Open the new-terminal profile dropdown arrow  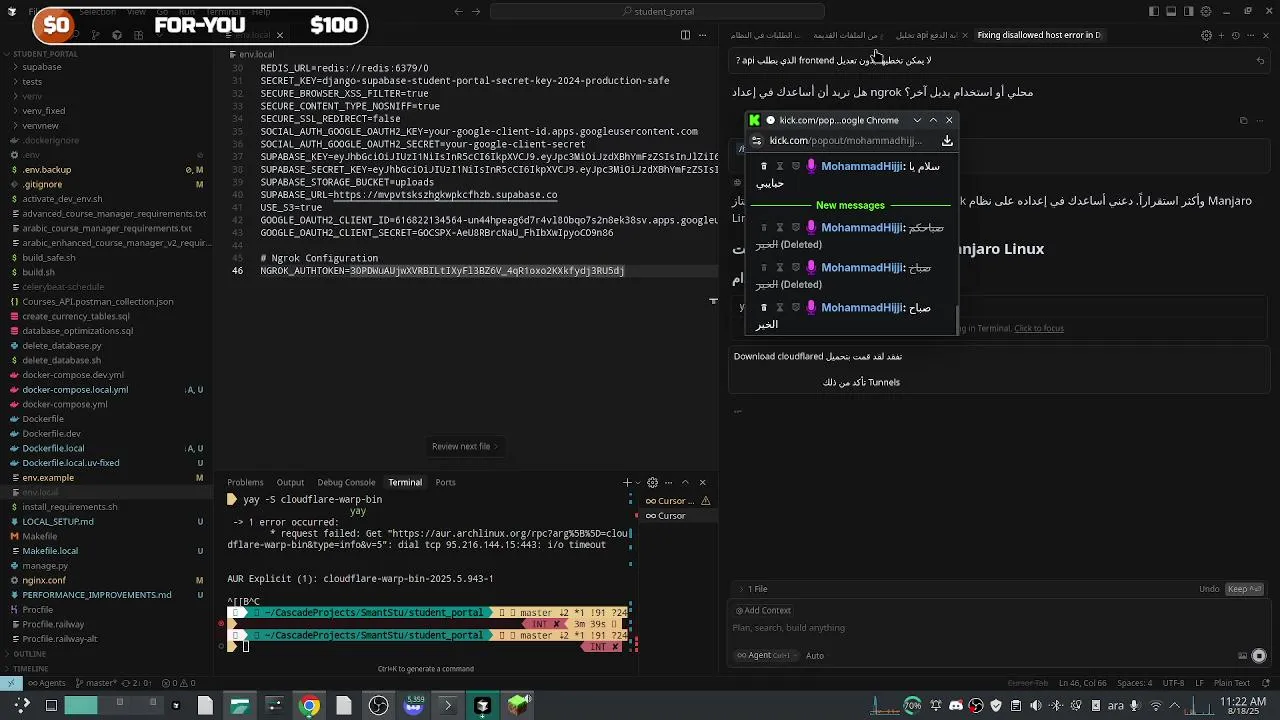click(637, 482)
